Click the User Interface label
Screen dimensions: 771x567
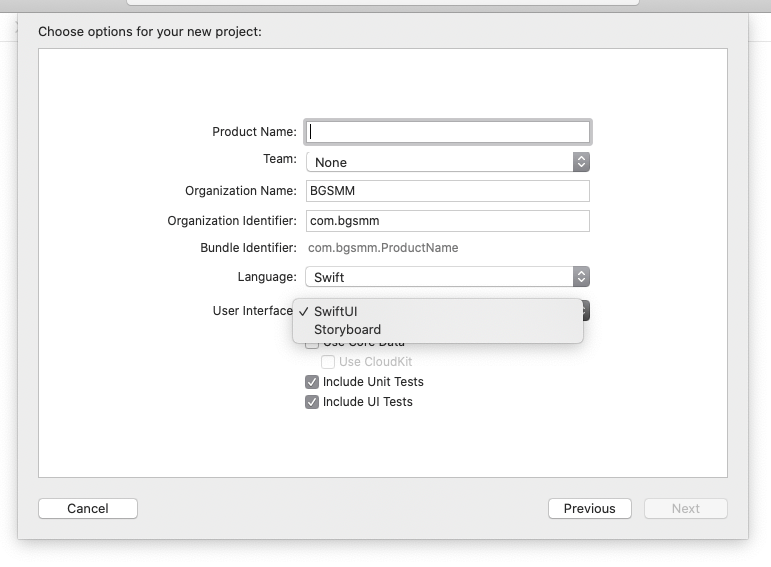(252, 311)
